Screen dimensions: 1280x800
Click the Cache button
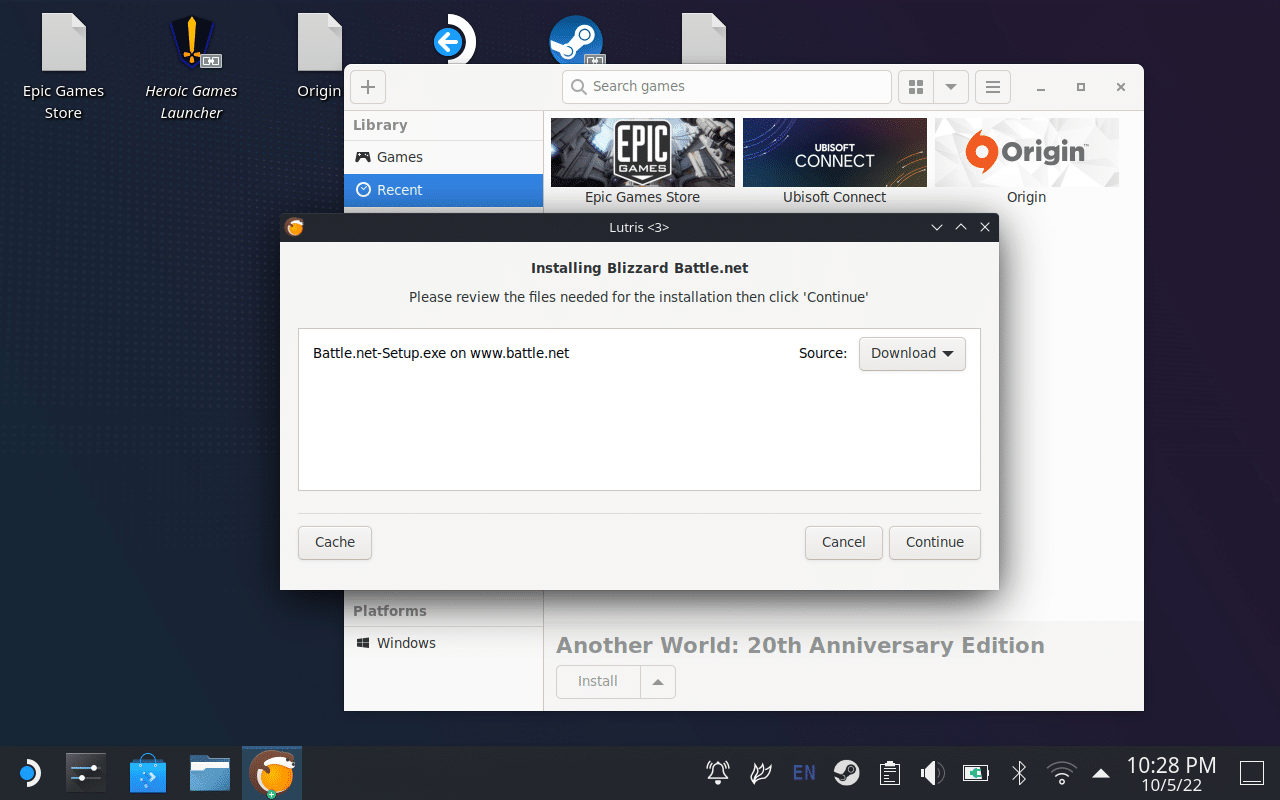(335, 542)
